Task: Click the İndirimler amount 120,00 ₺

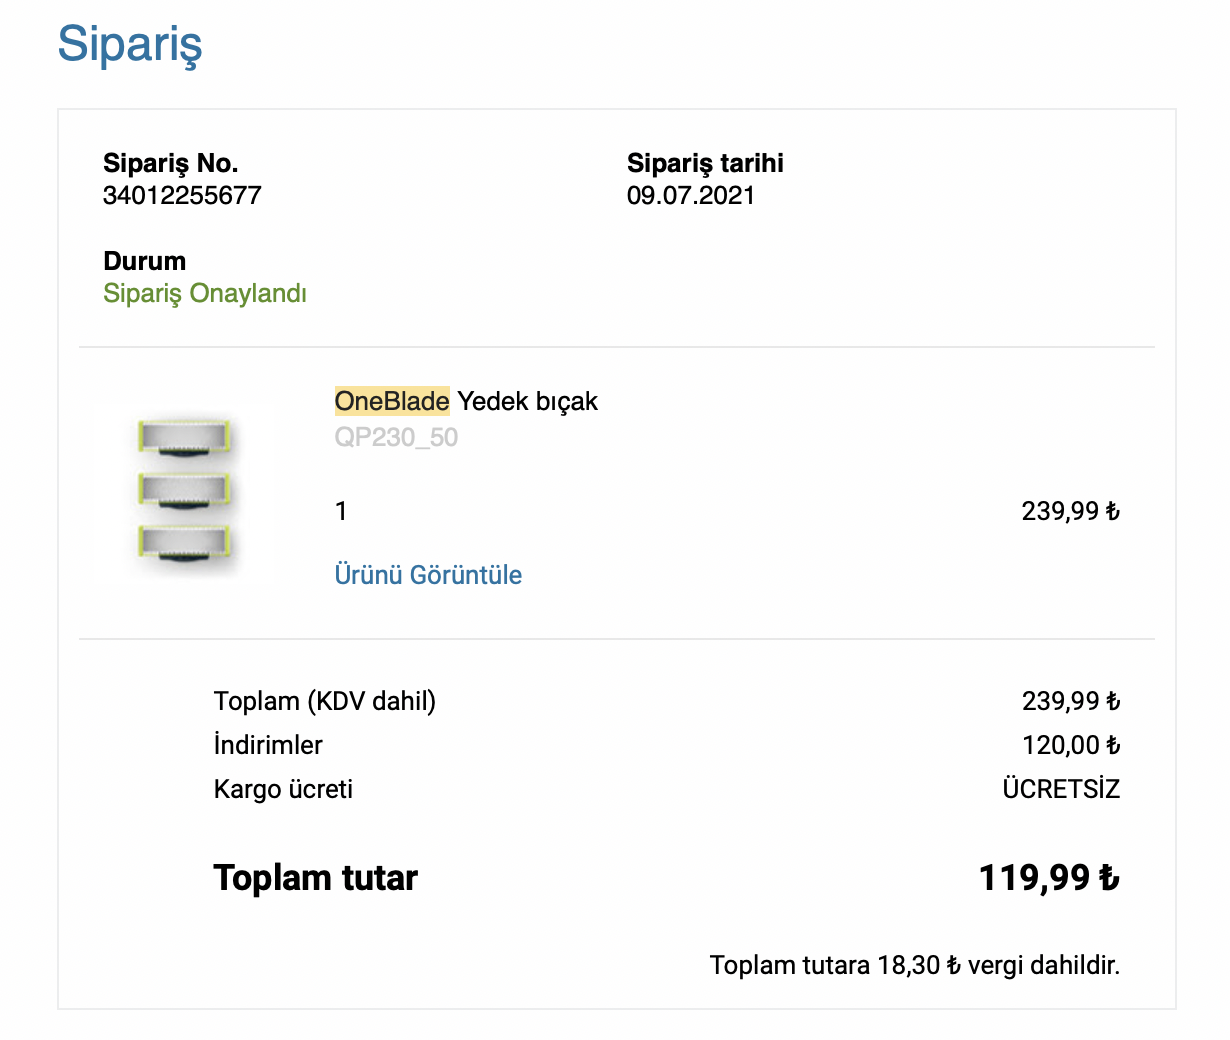Action: [x=1071, y=745]
